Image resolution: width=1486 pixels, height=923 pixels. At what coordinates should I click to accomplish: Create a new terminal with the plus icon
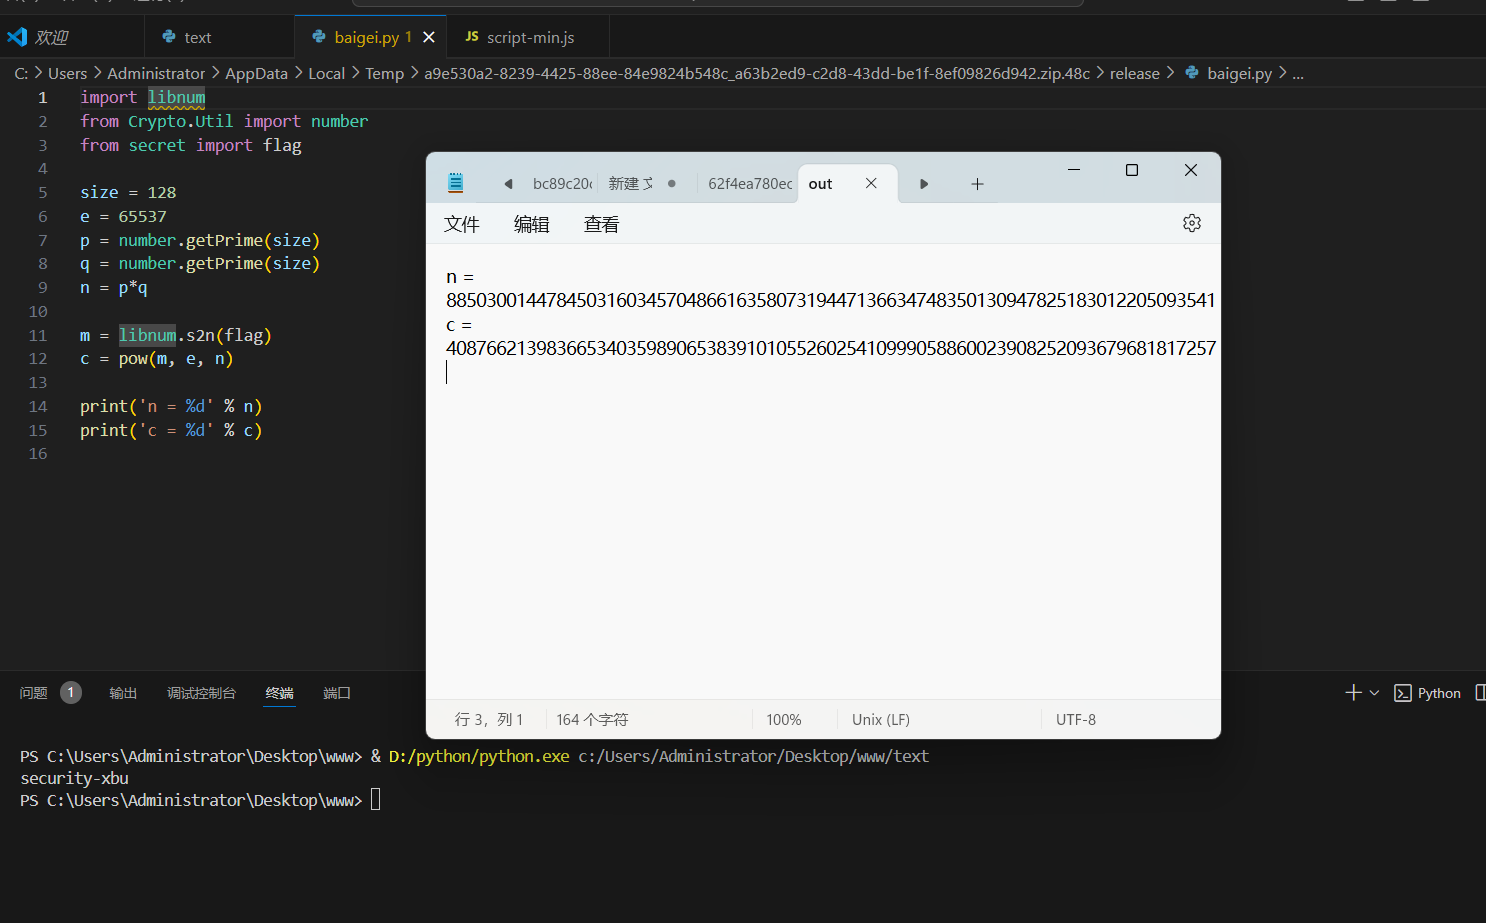coord(1353,692)
